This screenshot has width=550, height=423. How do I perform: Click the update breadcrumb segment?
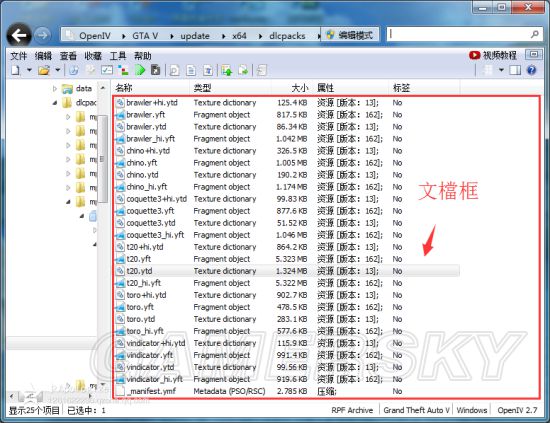click(195, 35)
